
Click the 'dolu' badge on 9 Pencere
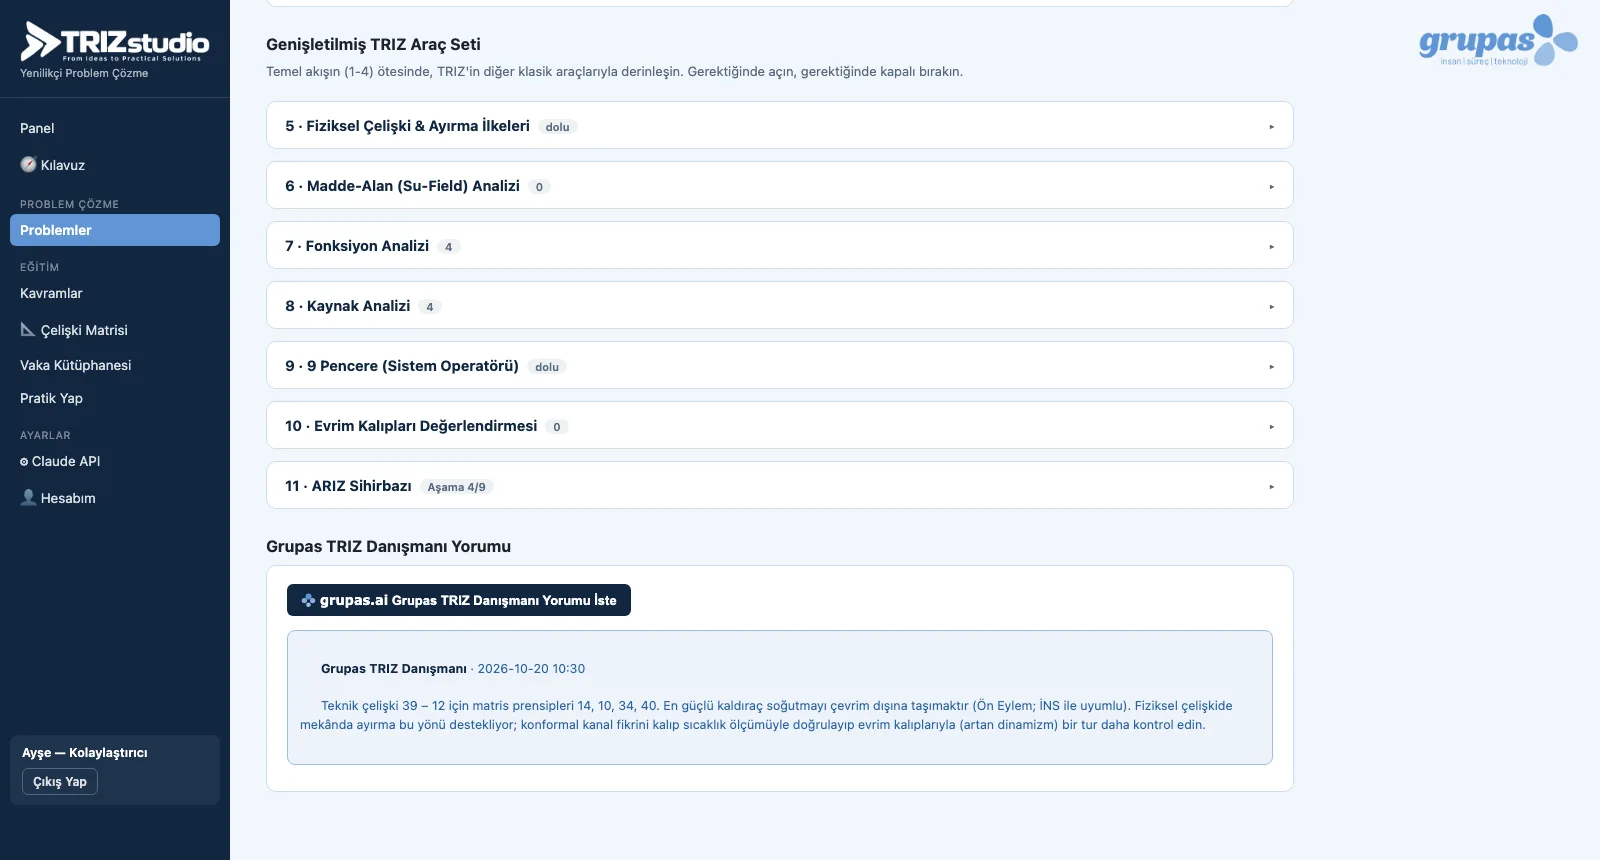547,367
